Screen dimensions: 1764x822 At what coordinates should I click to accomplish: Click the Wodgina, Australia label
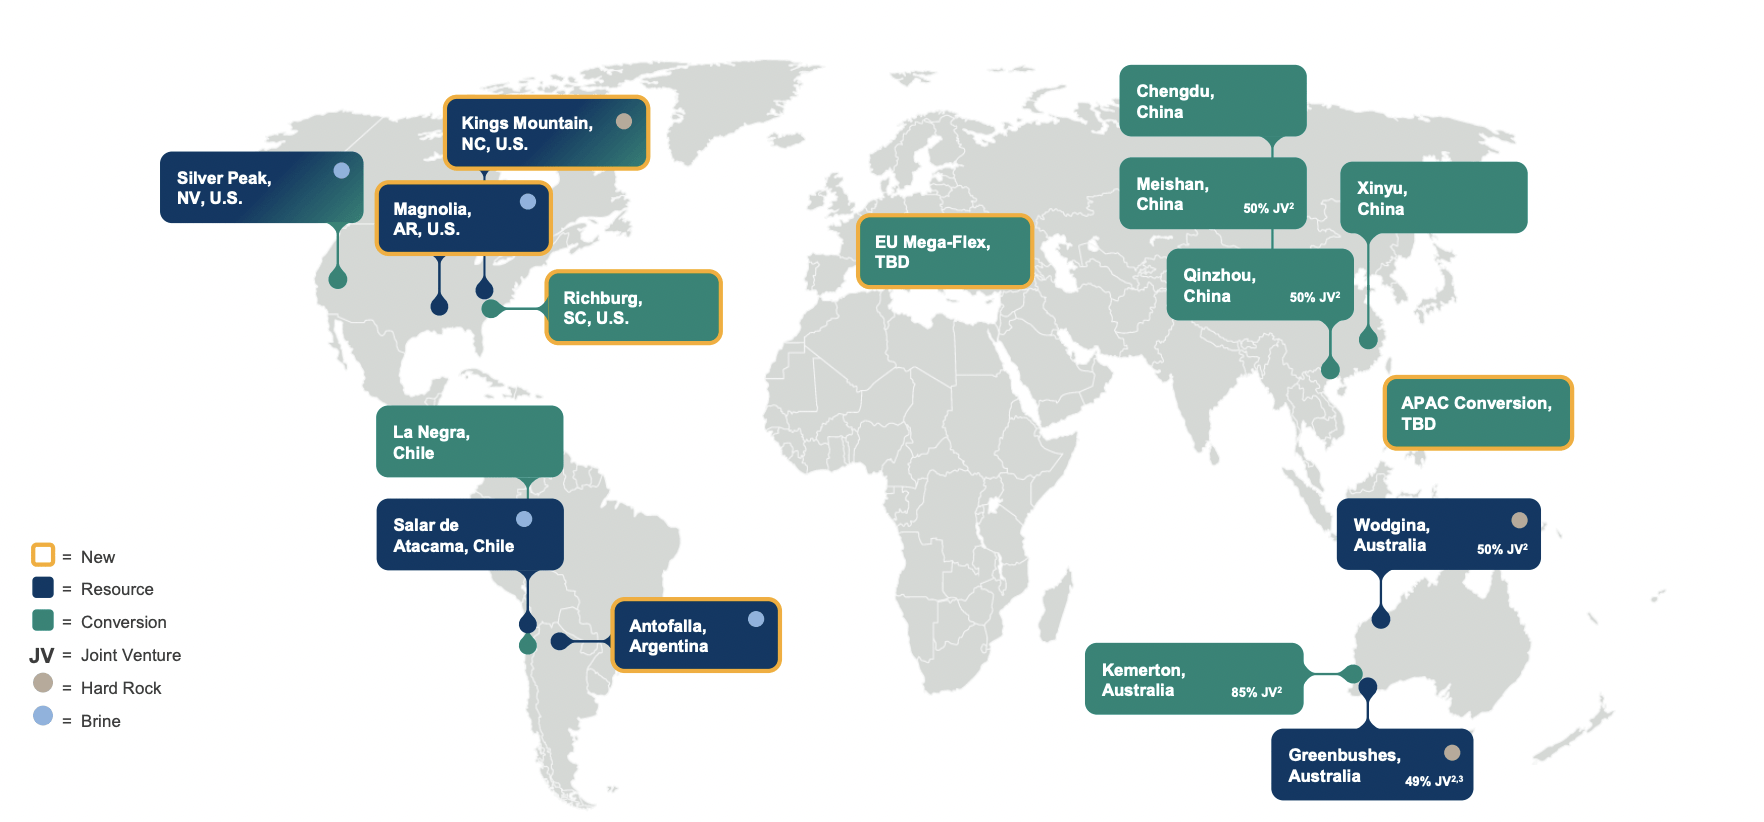tap(1439, 535)
